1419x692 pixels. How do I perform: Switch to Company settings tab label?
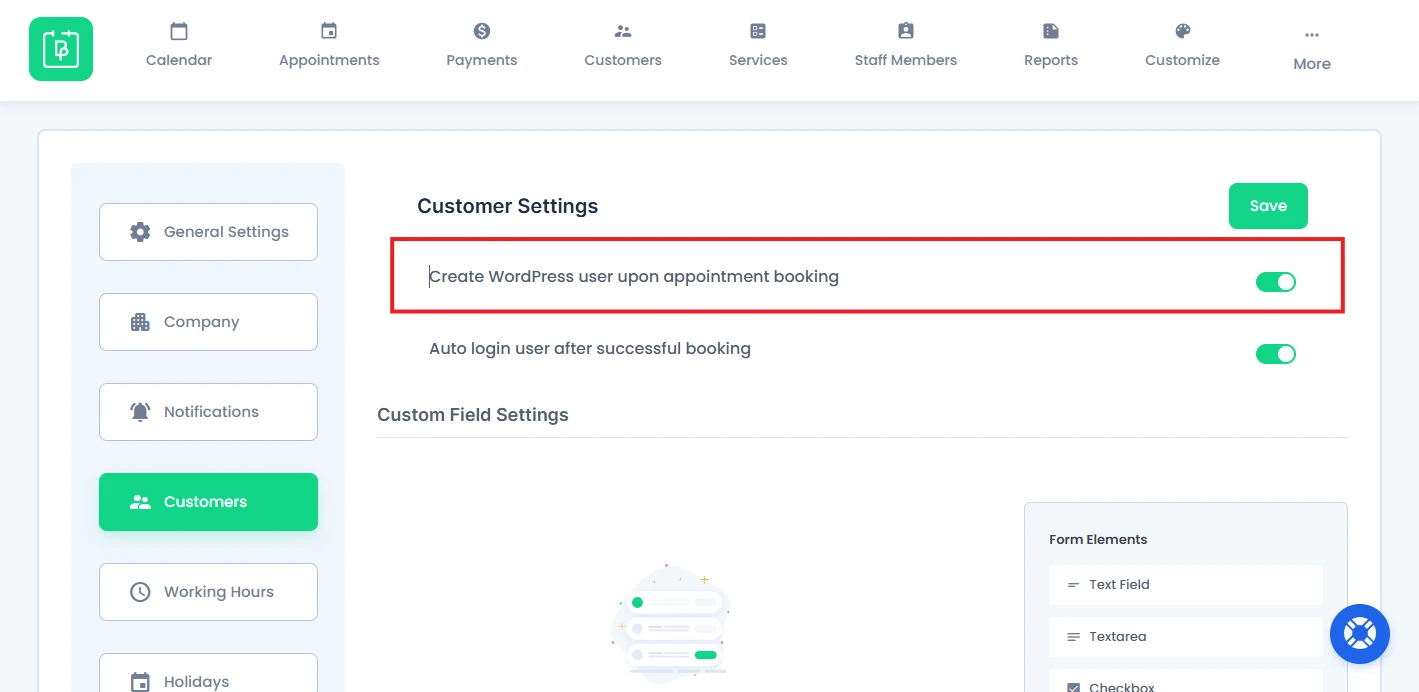(x=202, y=322)
